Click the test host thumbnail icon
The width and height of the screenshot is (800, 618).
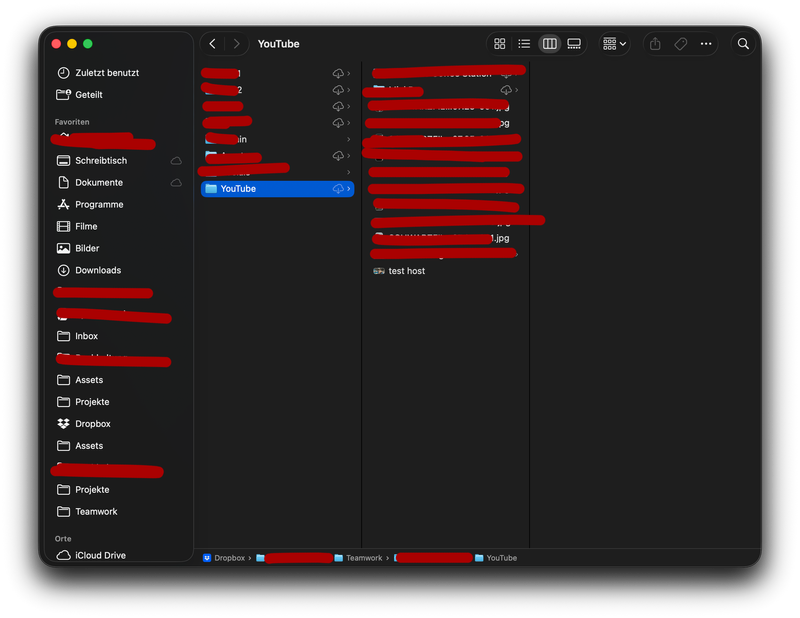[379, 271]
